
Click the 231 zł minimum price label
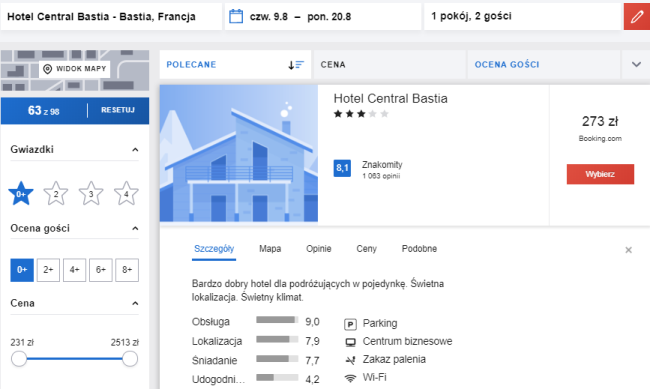pyautogui.click(x=22, y=343)
